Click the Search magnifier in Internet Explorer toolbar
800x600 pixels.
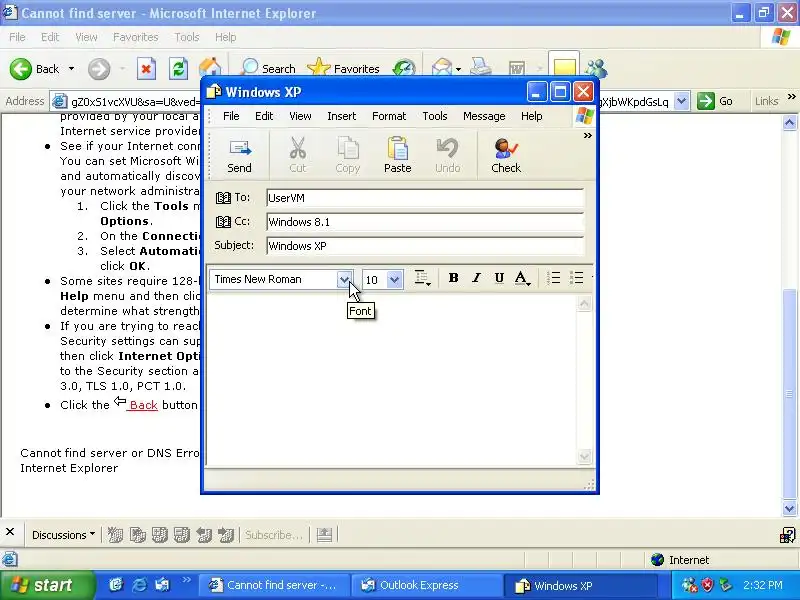(249, 67)
